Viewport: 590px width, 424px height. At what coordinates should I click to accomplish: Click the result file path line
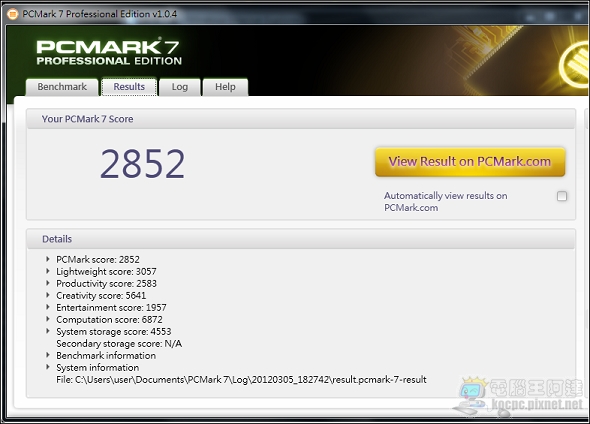pyautogui.click(x=241, y=380)
